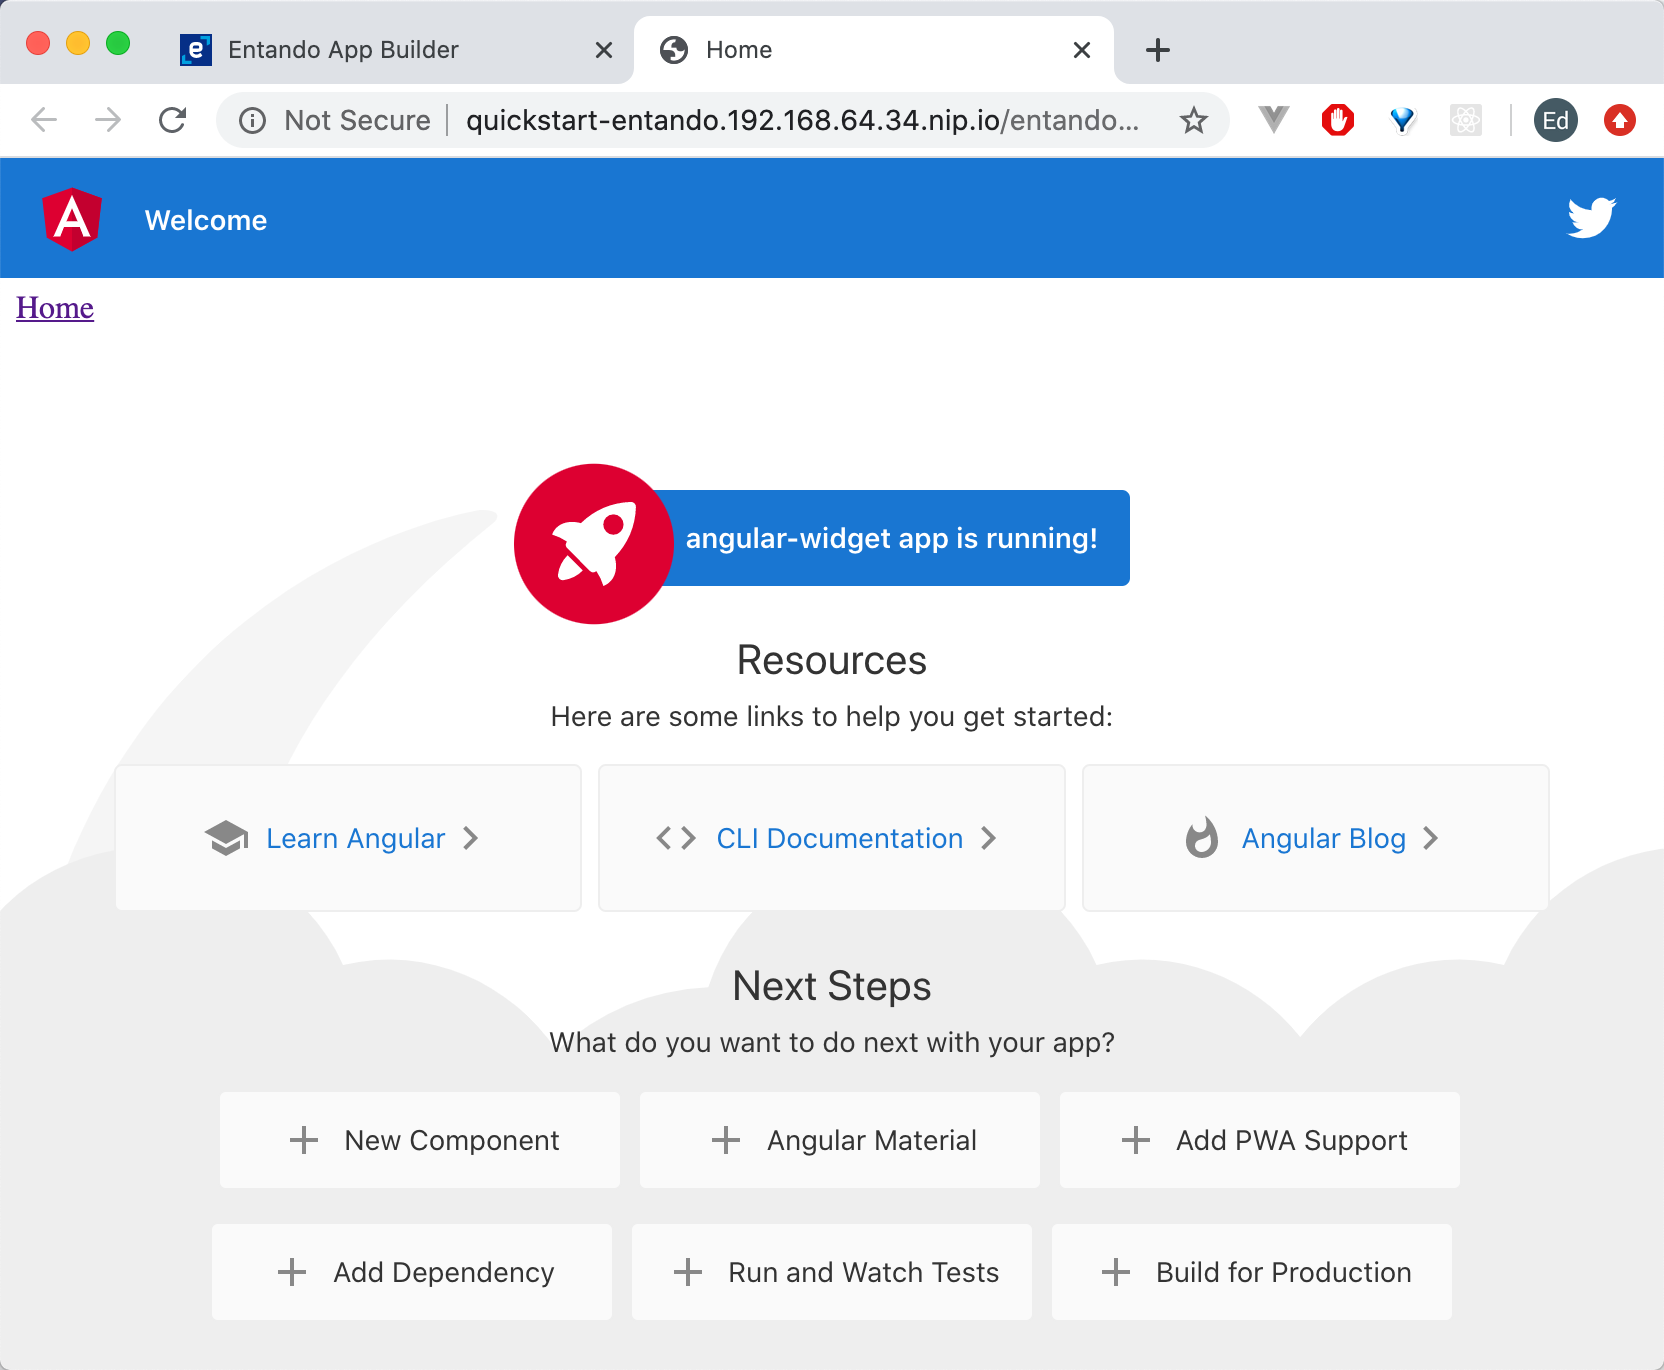Open the Not Secure site info icon
This screenshot has height=1370, width=1664.
(252, 120)
